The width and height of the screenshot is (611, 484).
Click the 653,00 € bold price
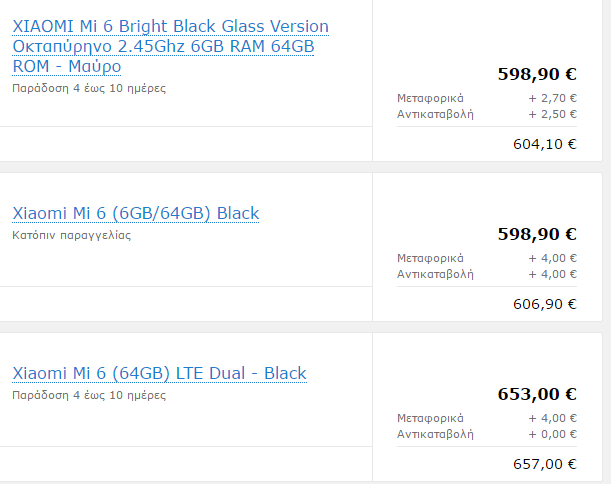[x=537, y=394]
